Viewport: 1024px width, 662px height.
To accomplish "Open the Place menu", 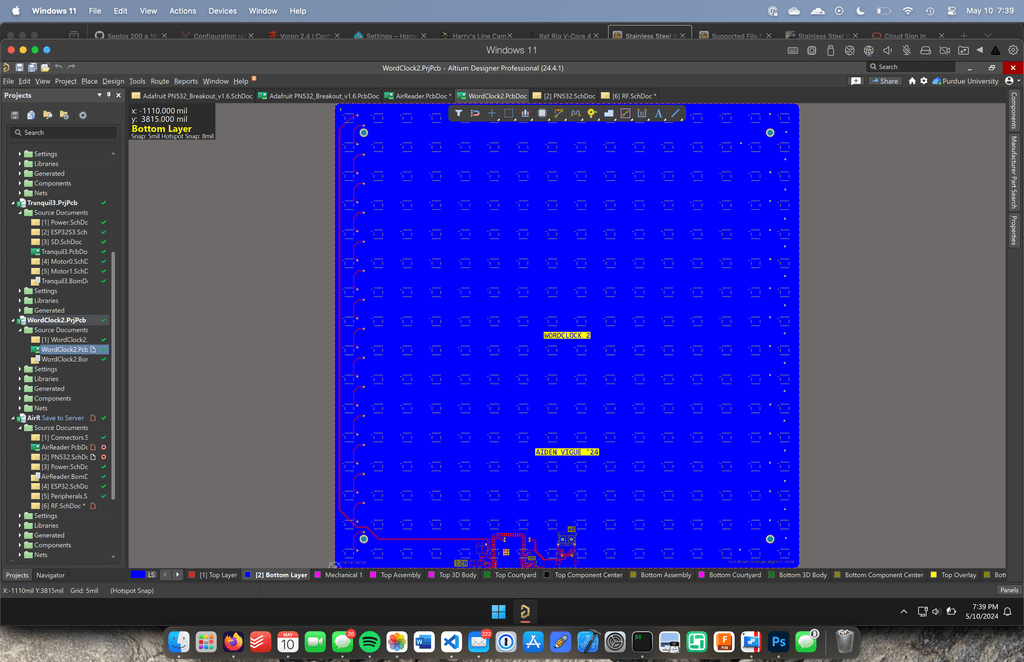I will tap(89, 82).
